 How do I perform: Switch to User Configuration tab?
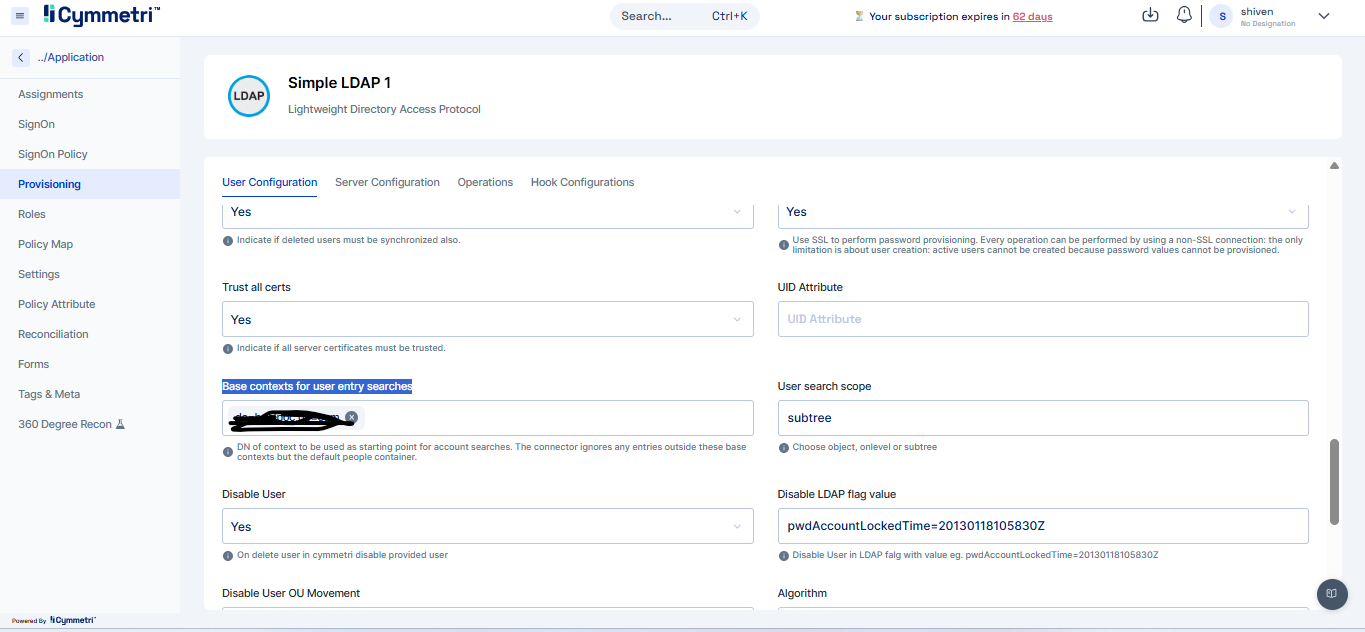(270, 182)
